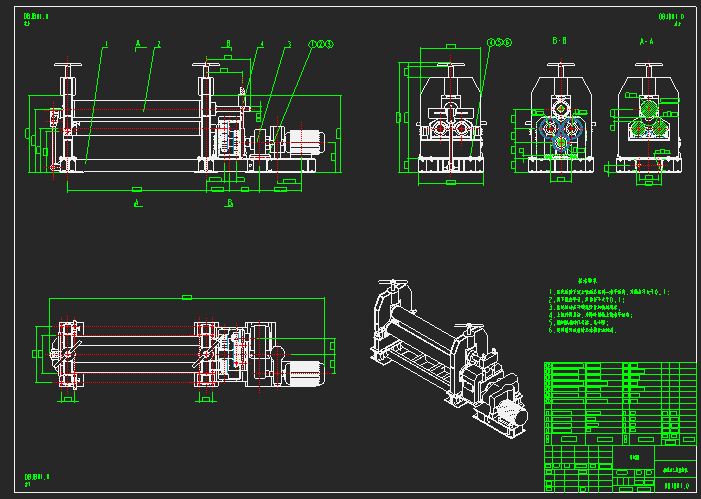Select circled balloon group above the front view
Image resolution: width=701 pixels, height=499 pixels.
click(x=321, y=44)
